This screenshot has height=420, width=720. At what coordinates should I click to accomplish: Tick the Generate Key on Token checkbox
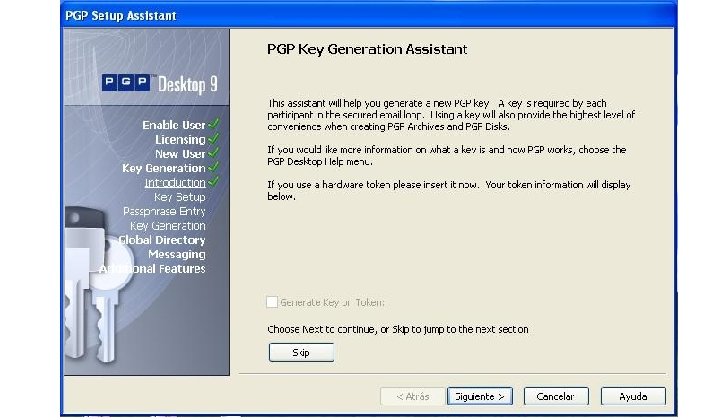point(272,302)
